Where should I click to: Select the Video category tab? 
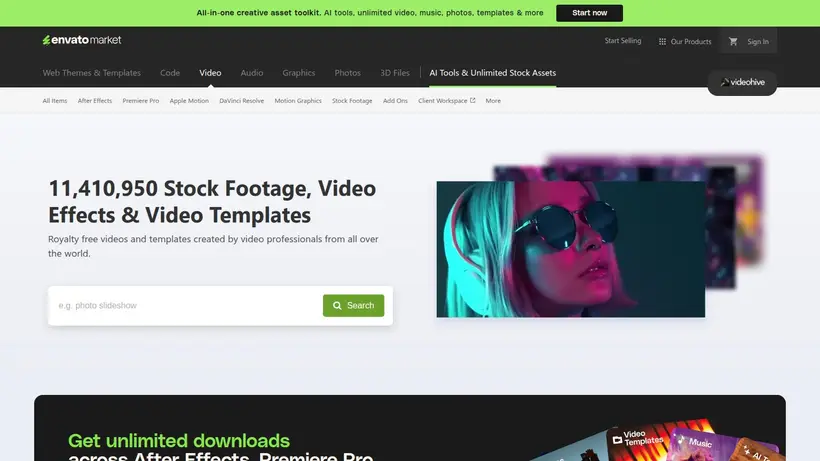pos(210,73)
